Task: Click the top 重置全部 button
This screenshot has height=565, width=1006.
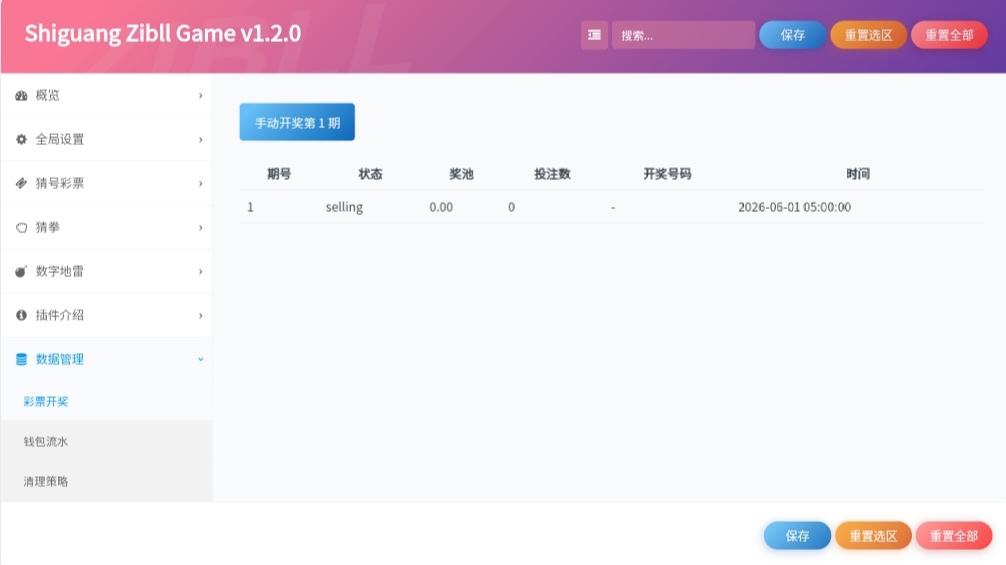Action: pyautogui.click(x=949, y=35)
